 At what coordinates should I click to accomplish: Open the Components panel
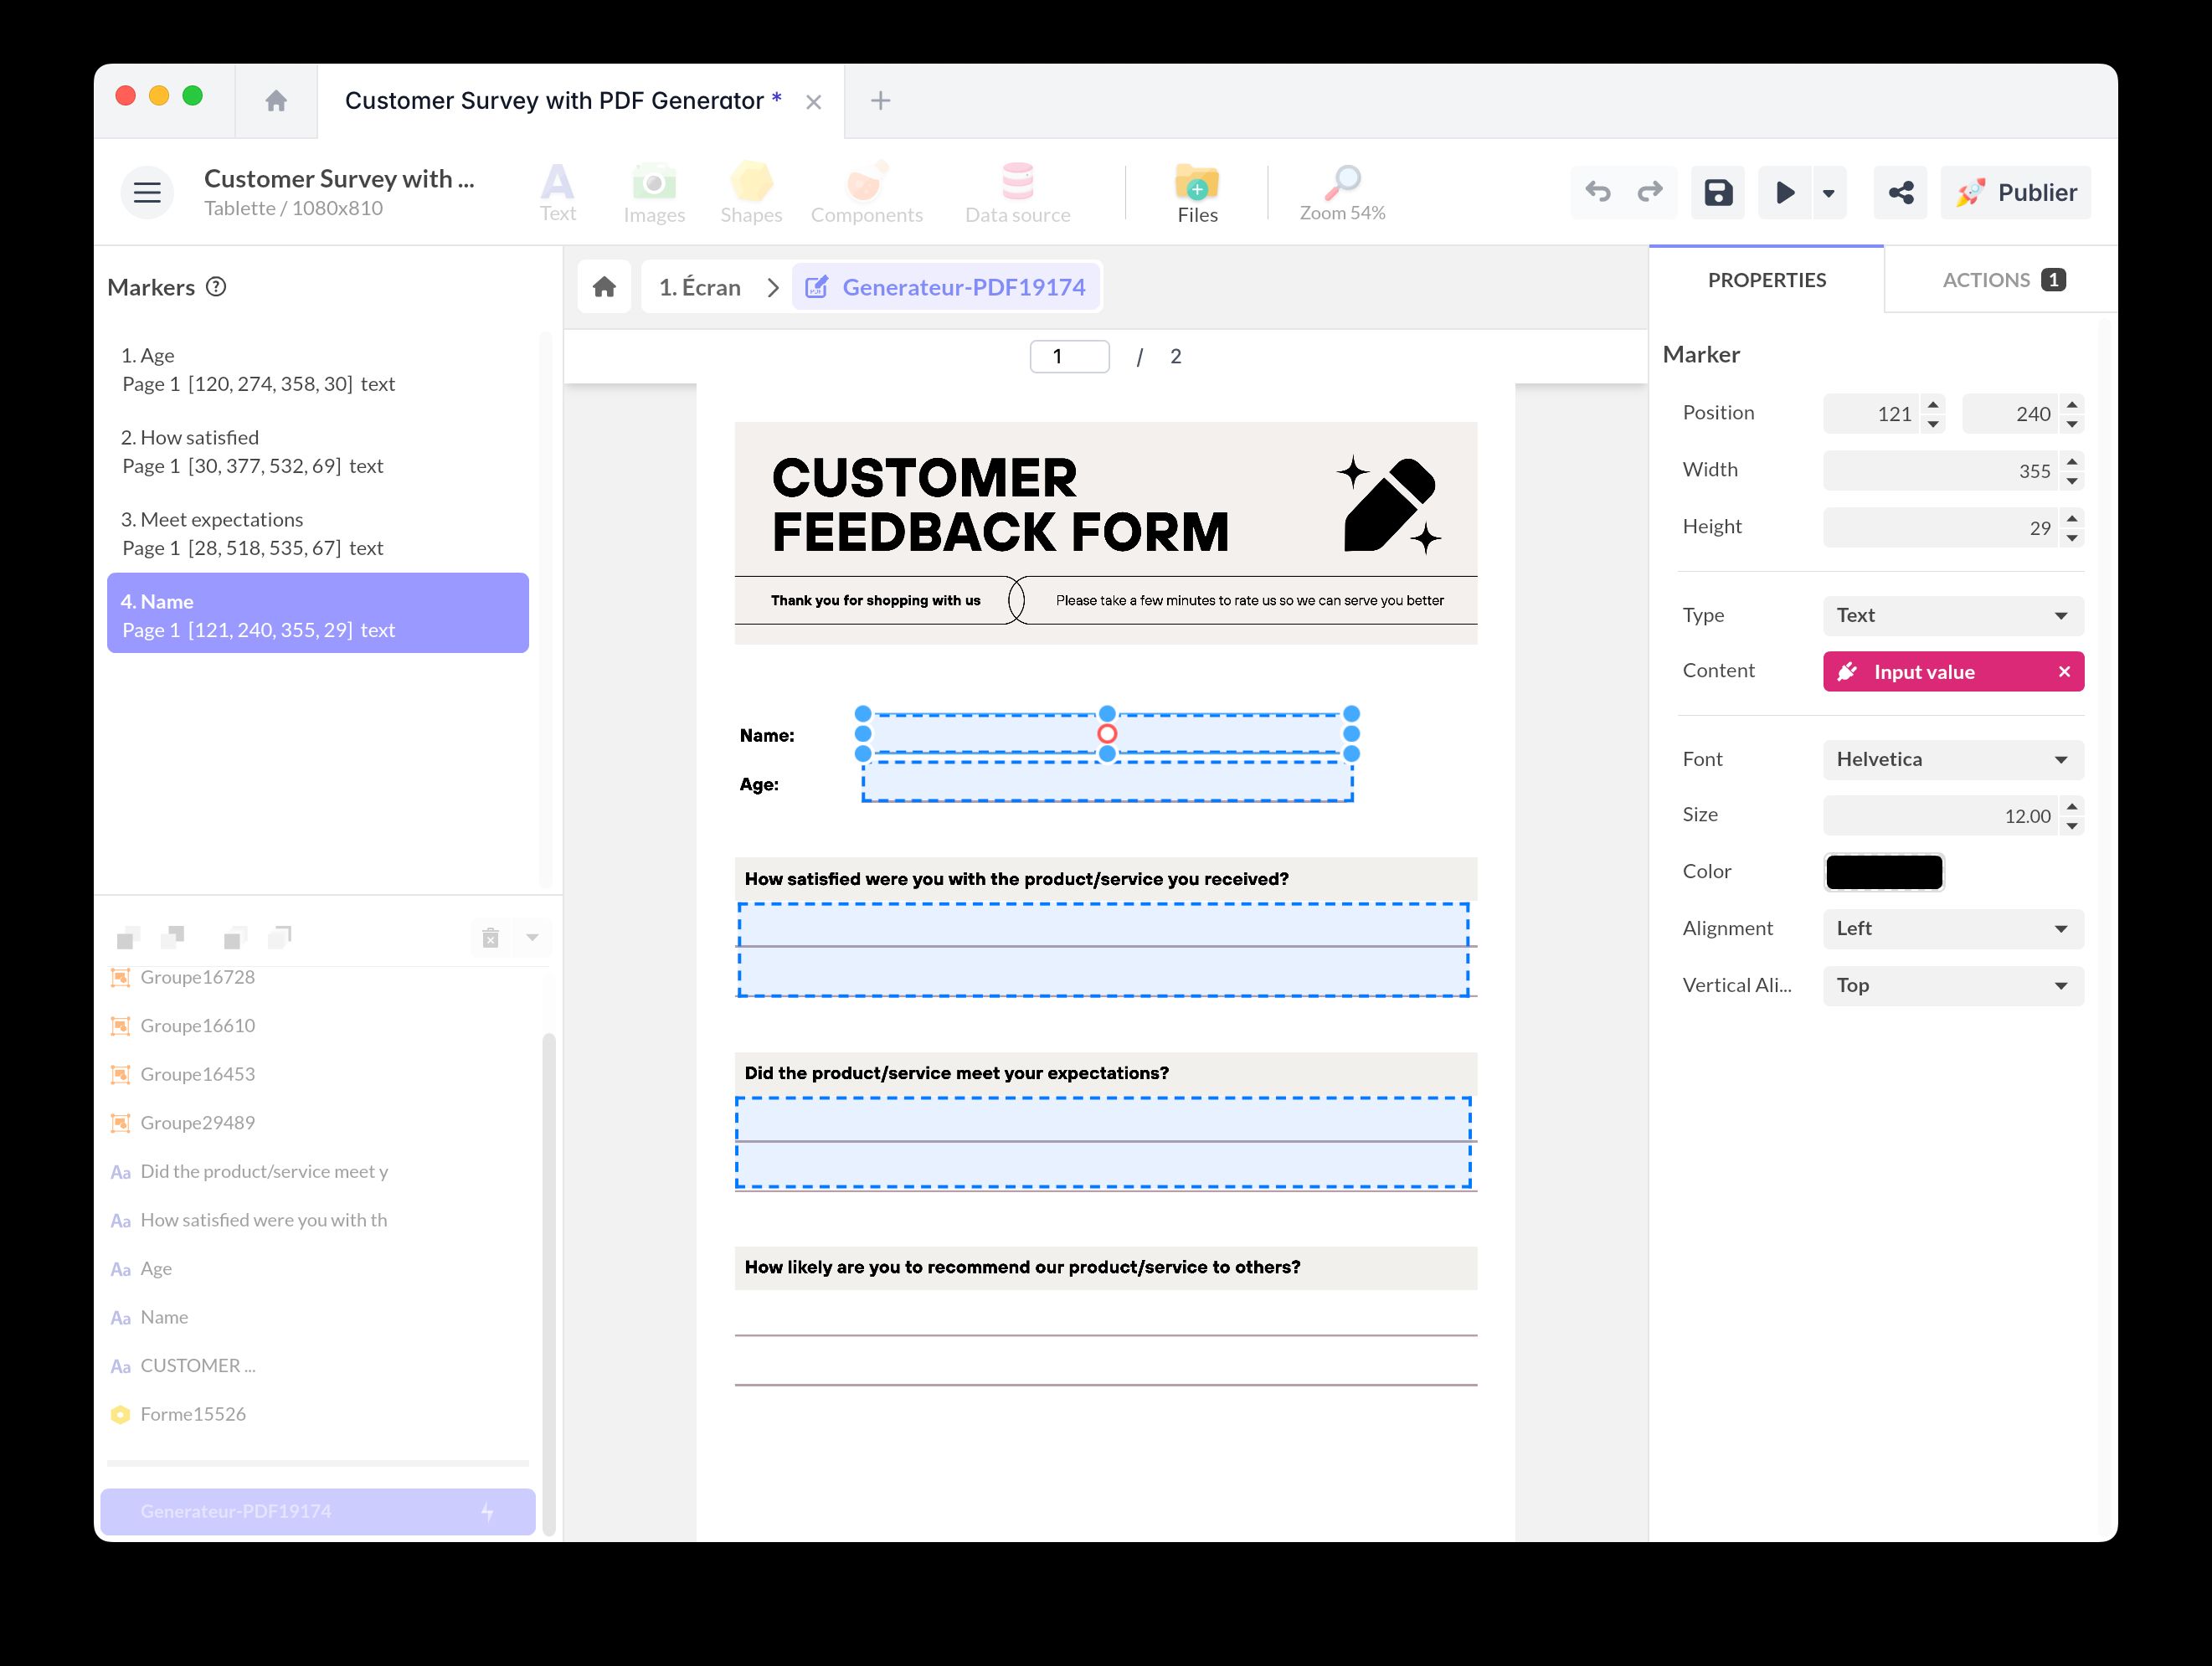(866, 192)
